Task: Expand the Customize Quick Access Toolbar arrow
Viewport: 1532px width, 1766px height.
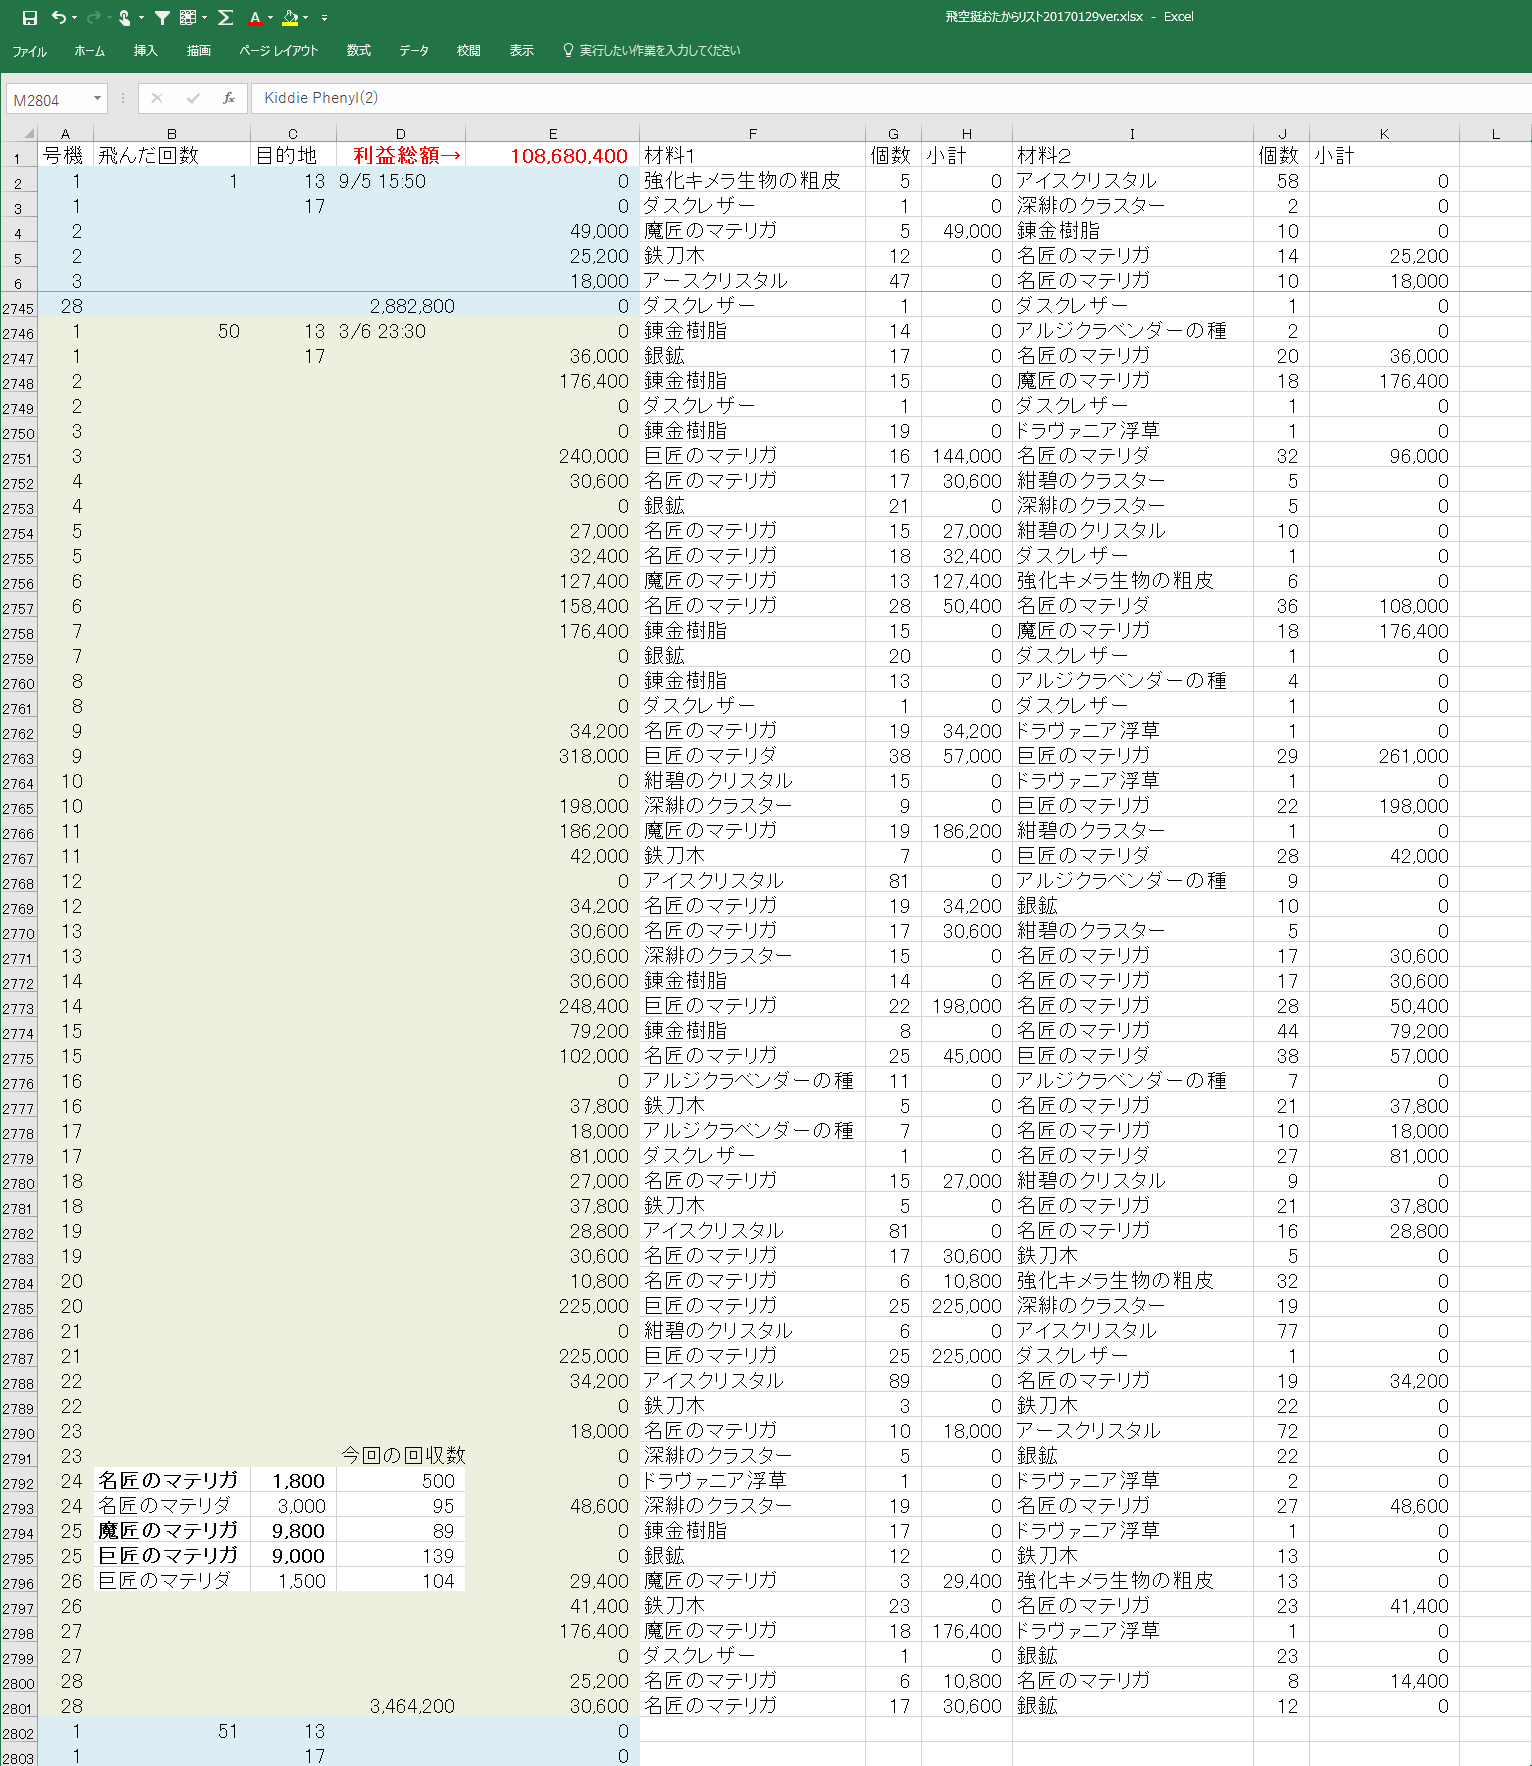Action: pos(324,18)
